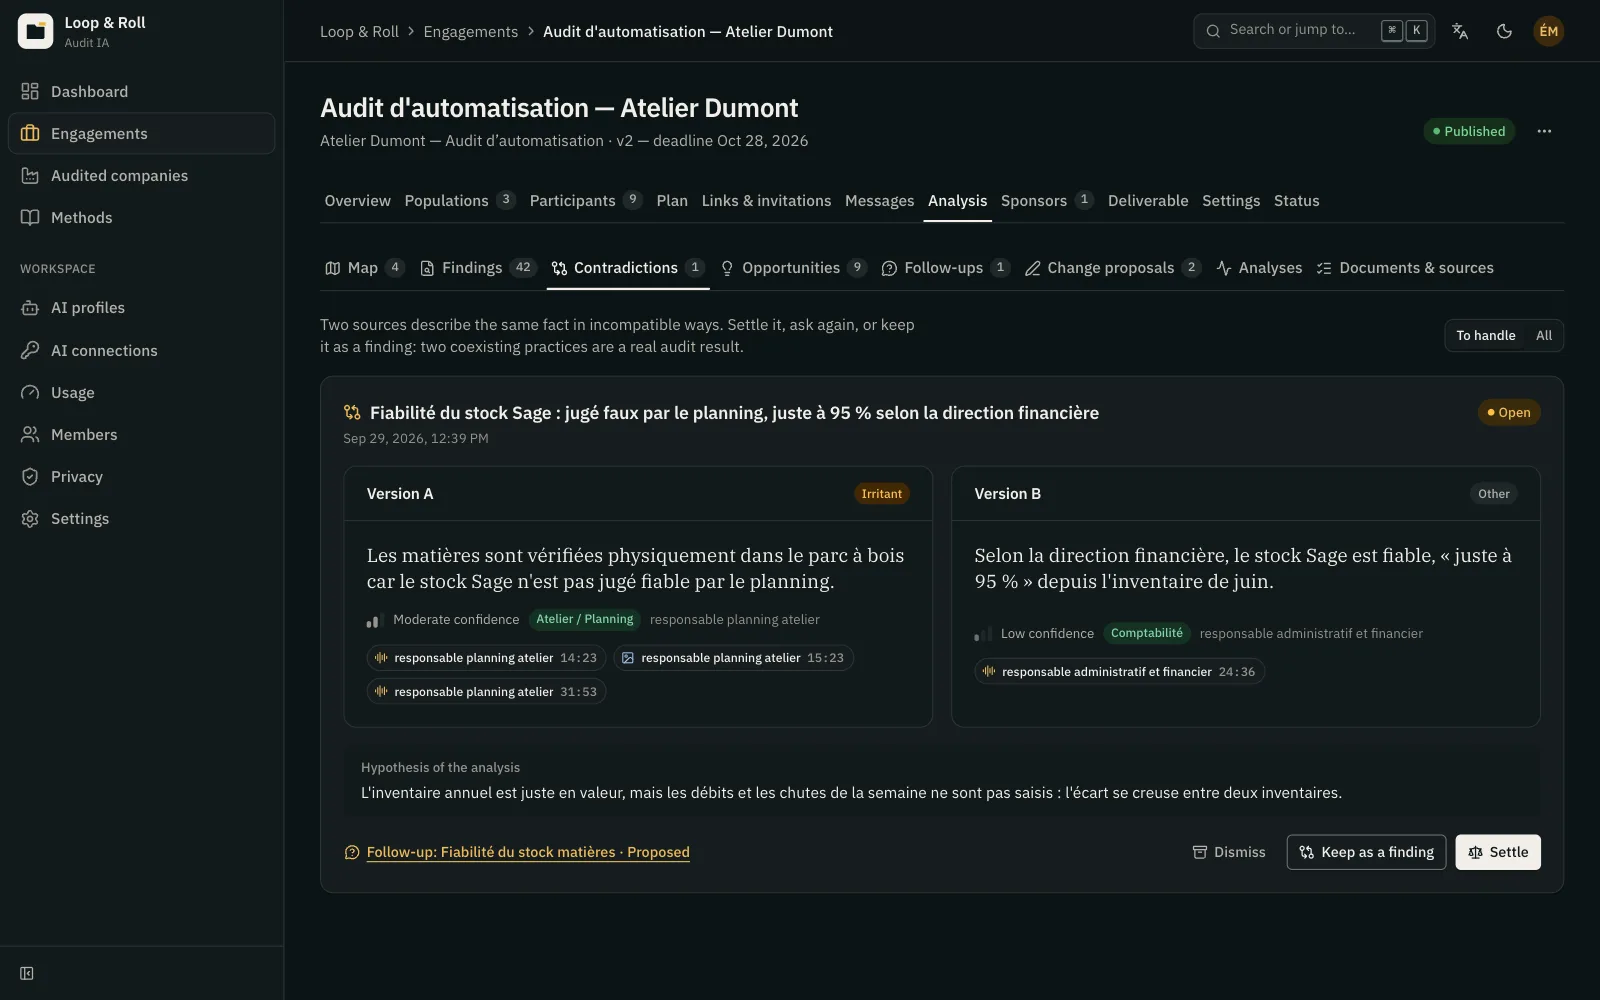Go to Audited companies in the sidebar
Viewport: 1600px width, 1000px height.
click(x=141, y=176)
